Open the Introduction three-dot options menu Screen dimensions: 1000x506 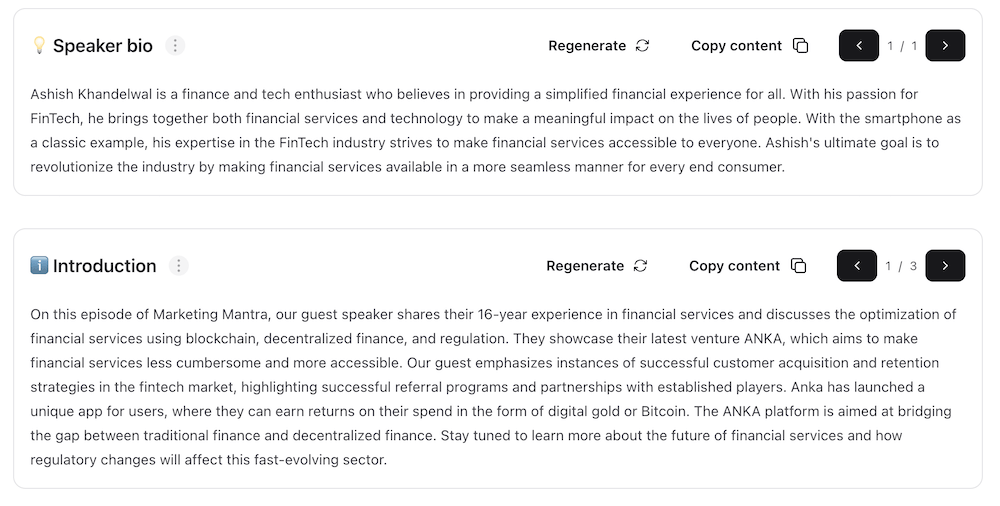click(x=178, y=266)
